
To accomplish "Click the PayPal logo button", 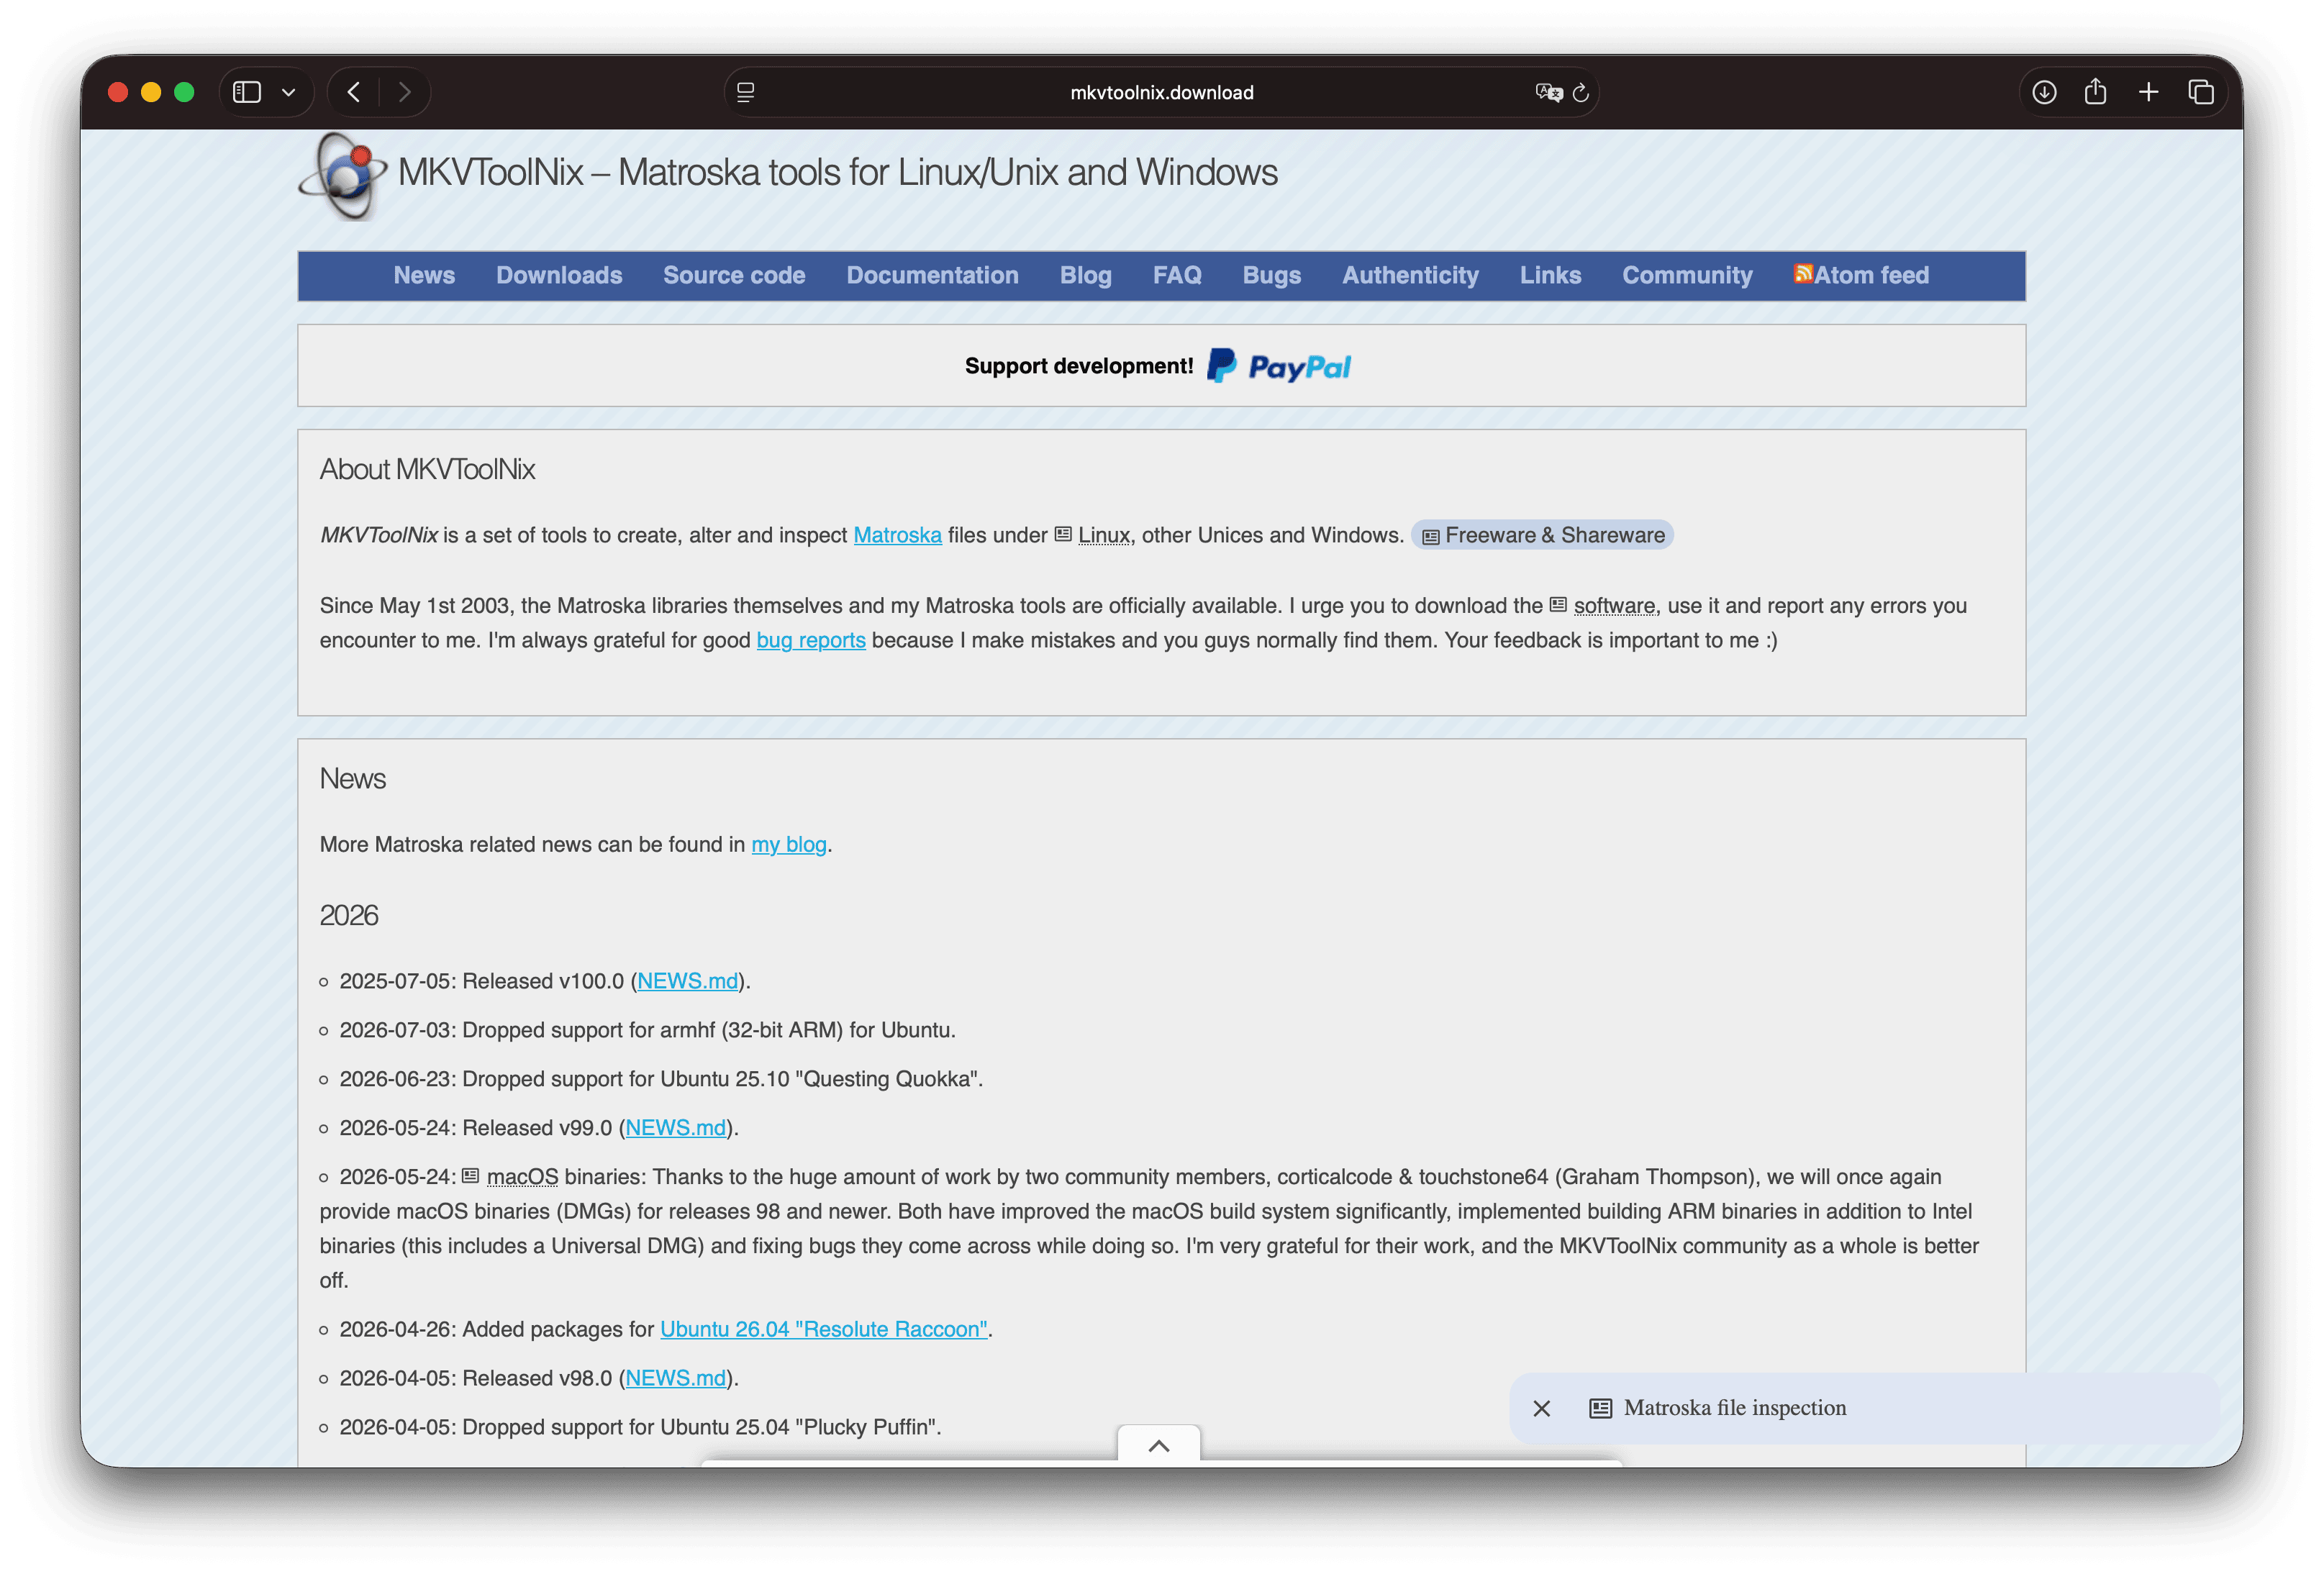I will tap(1279, 366).
